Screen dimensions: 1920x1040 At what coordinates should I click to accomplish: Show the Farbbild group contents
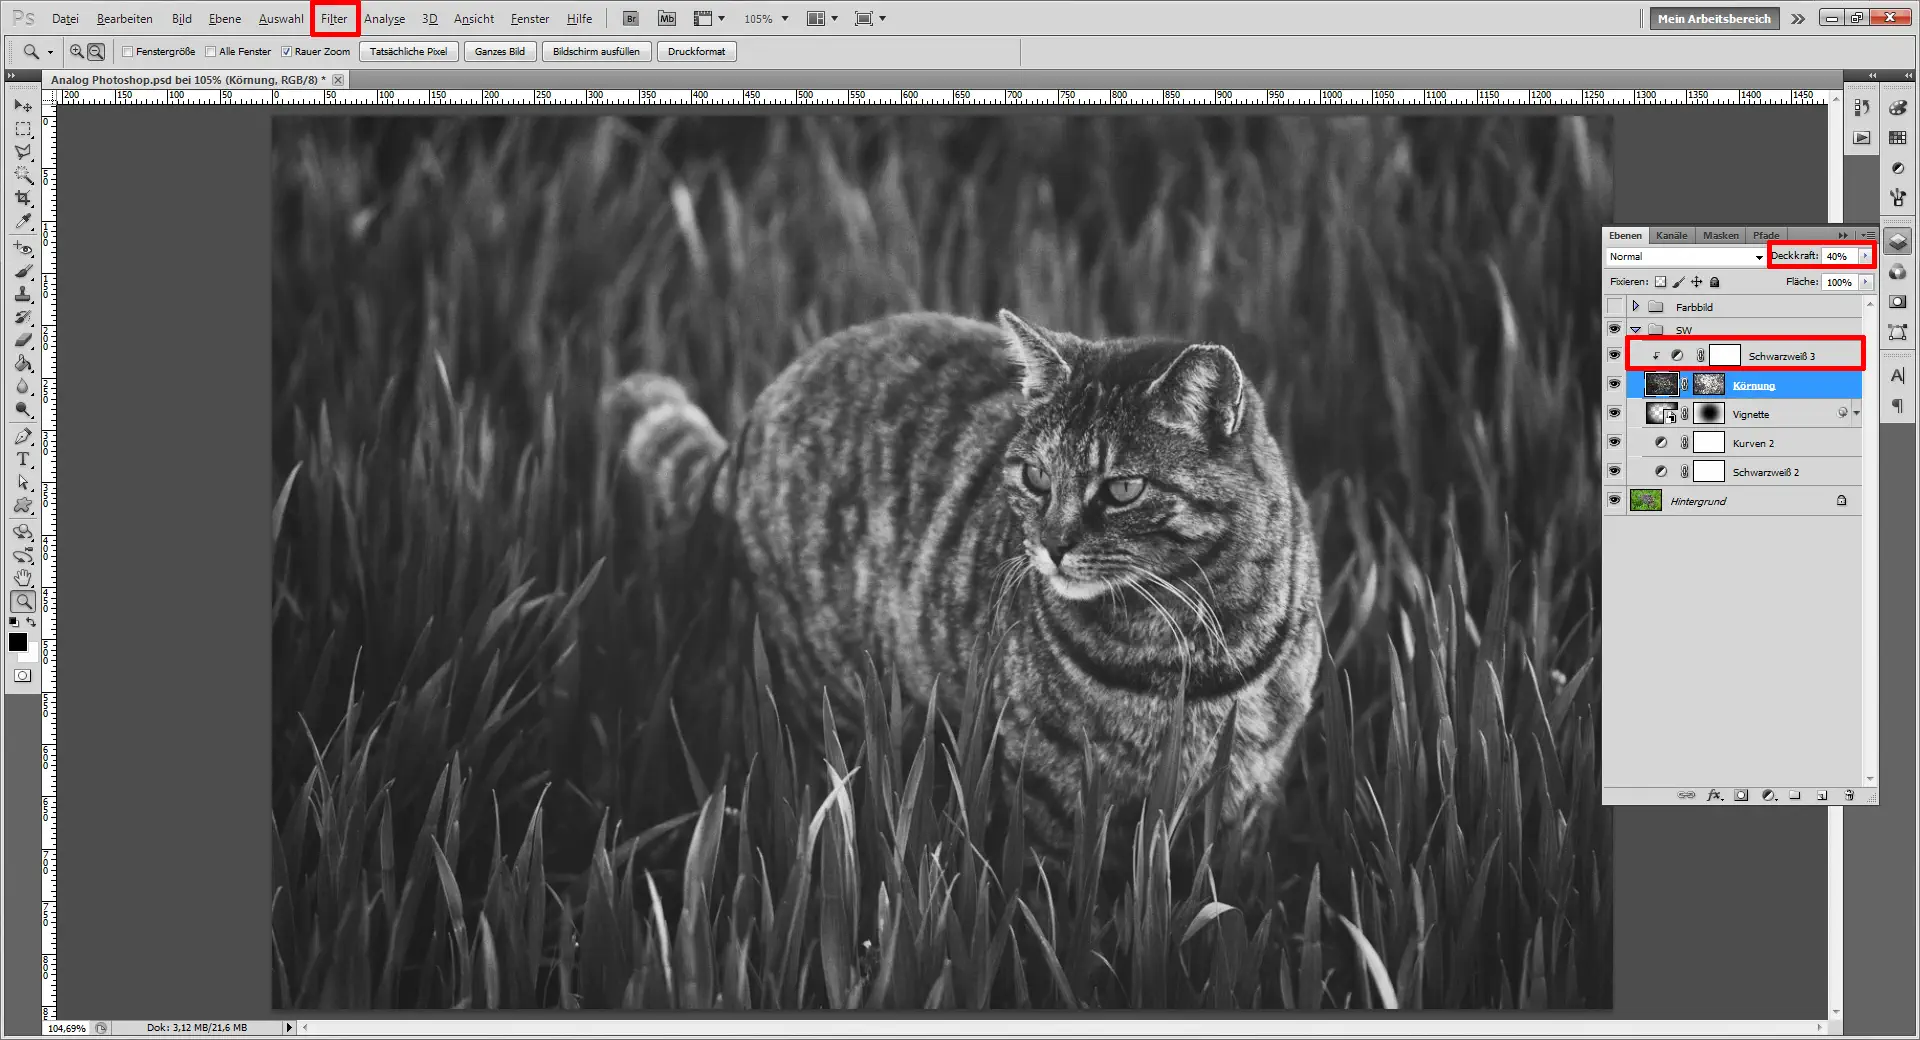(x=1637, y=307)
